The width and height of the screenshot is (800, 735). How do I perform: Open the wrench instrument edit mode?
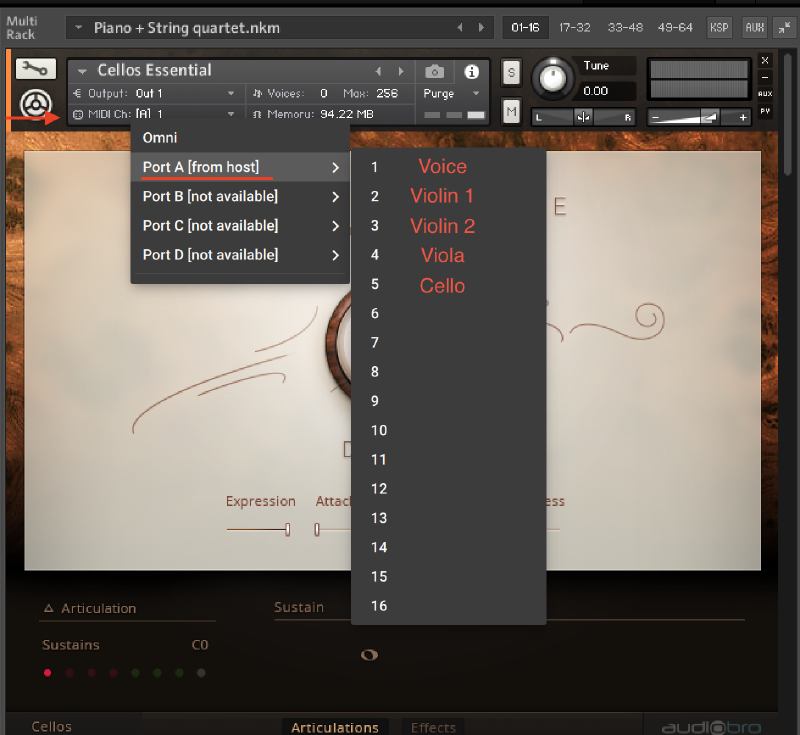tap(36, 69)
